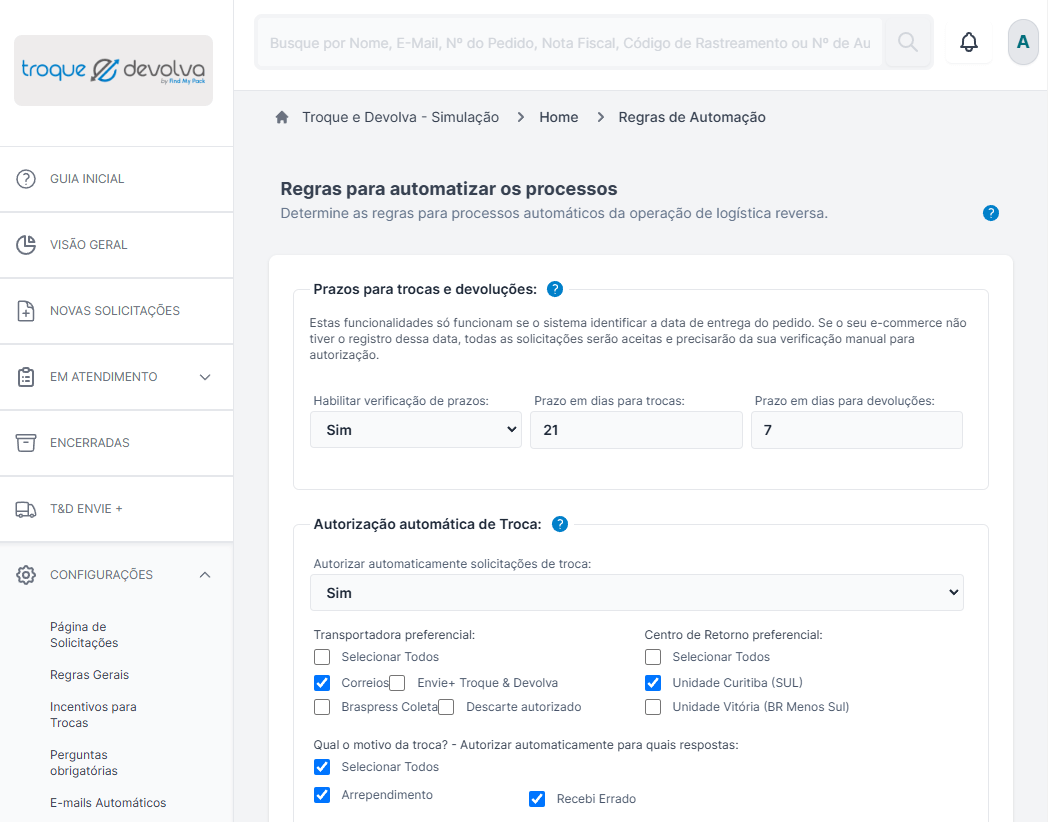Click the Encerradas box icon
This screenshot has width=1048, height=822.
pos(25,442)
